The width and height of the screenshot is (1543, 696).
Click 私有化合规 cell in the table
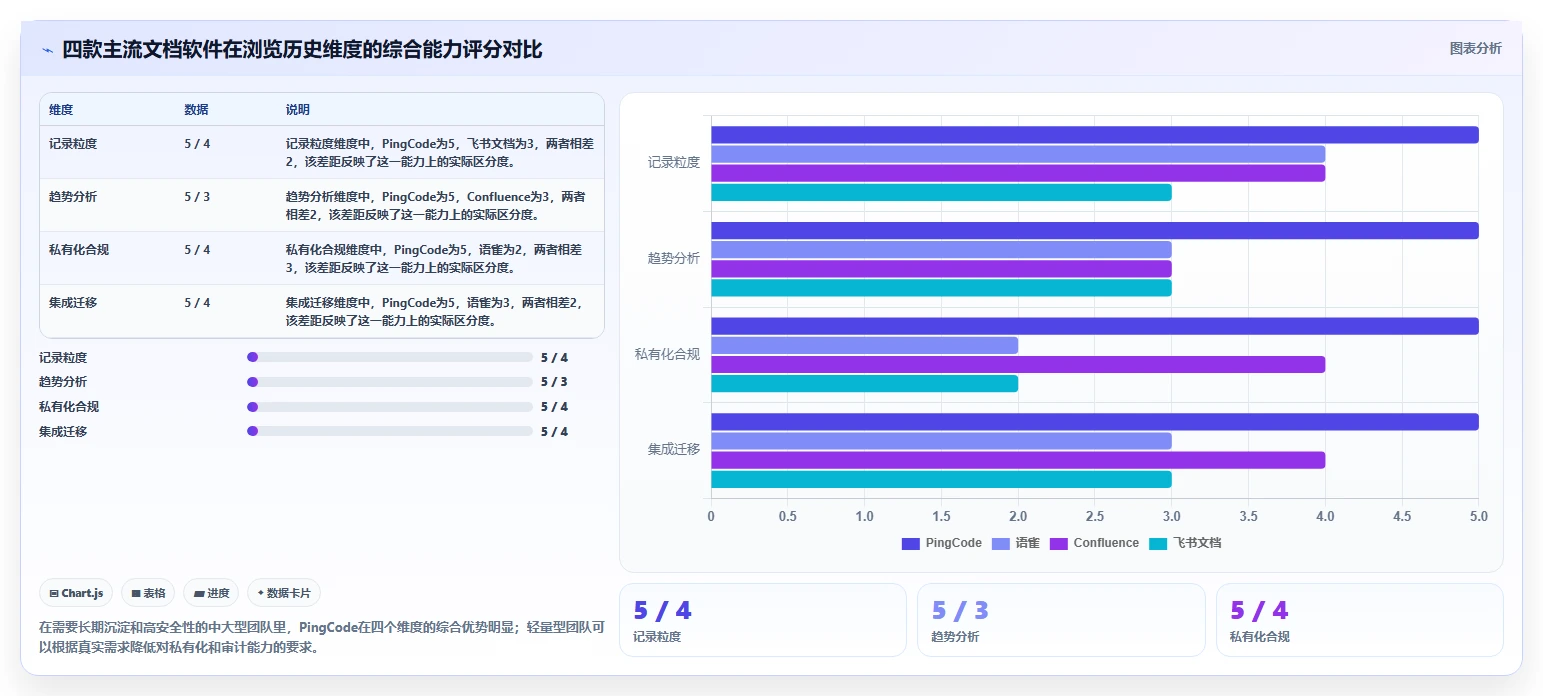[x=79, y=250]
